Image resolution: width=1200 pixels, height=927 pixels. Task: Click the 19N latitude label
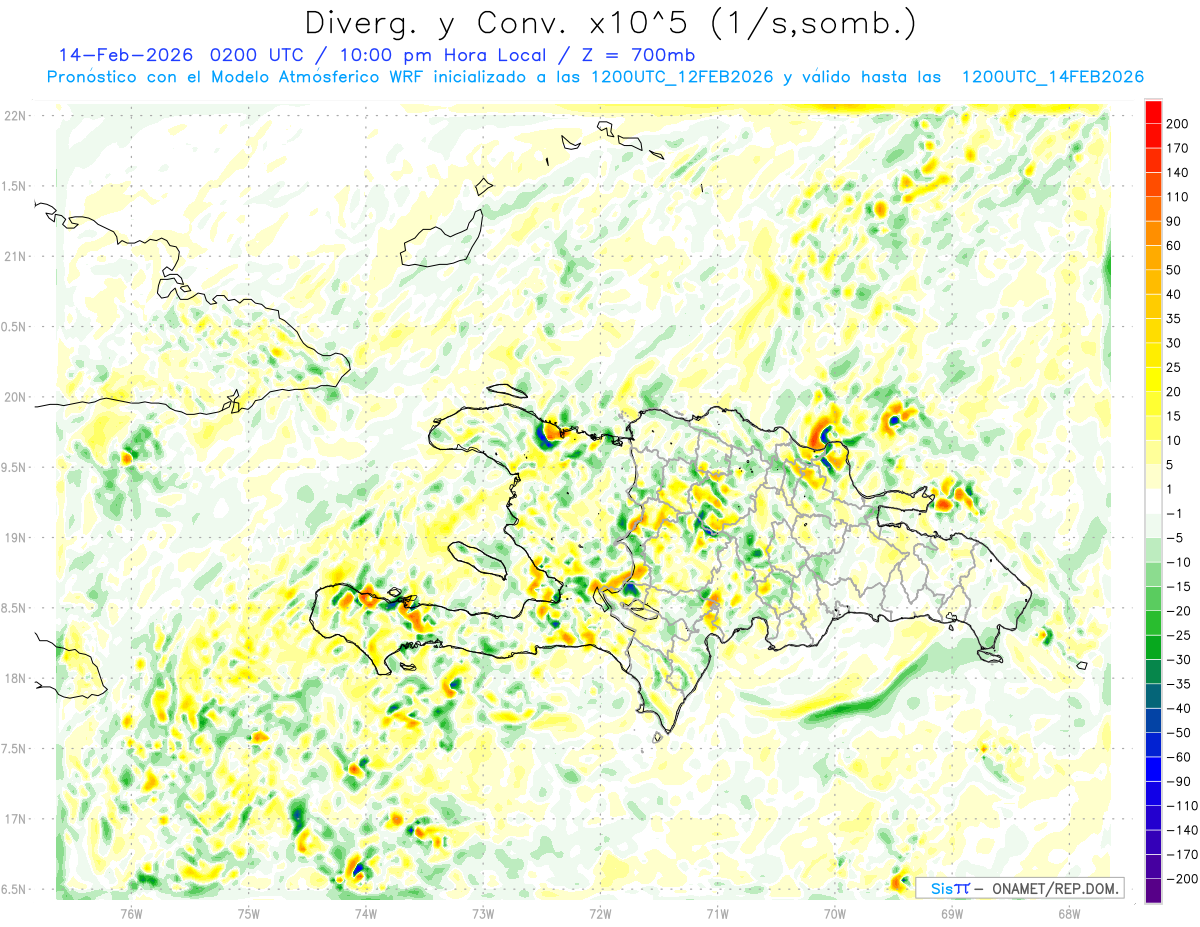pos(14,538)
